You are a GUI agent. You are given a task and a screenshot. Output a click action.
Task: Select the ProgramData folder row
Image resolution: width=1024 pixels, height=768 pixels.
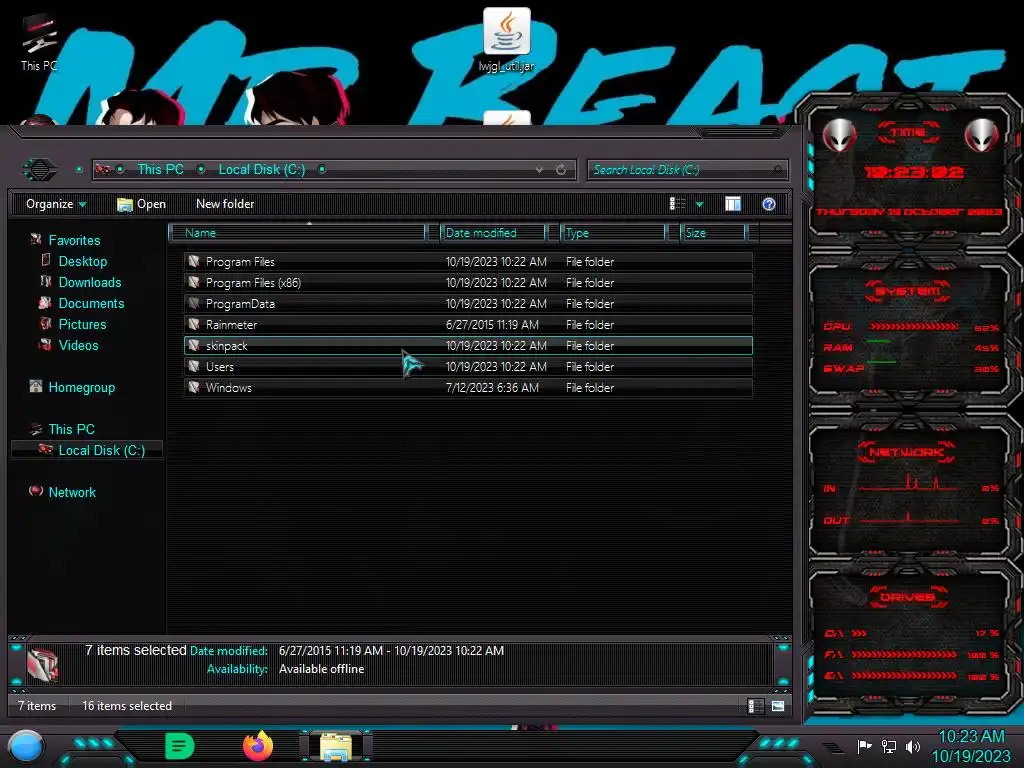(468, 304)
